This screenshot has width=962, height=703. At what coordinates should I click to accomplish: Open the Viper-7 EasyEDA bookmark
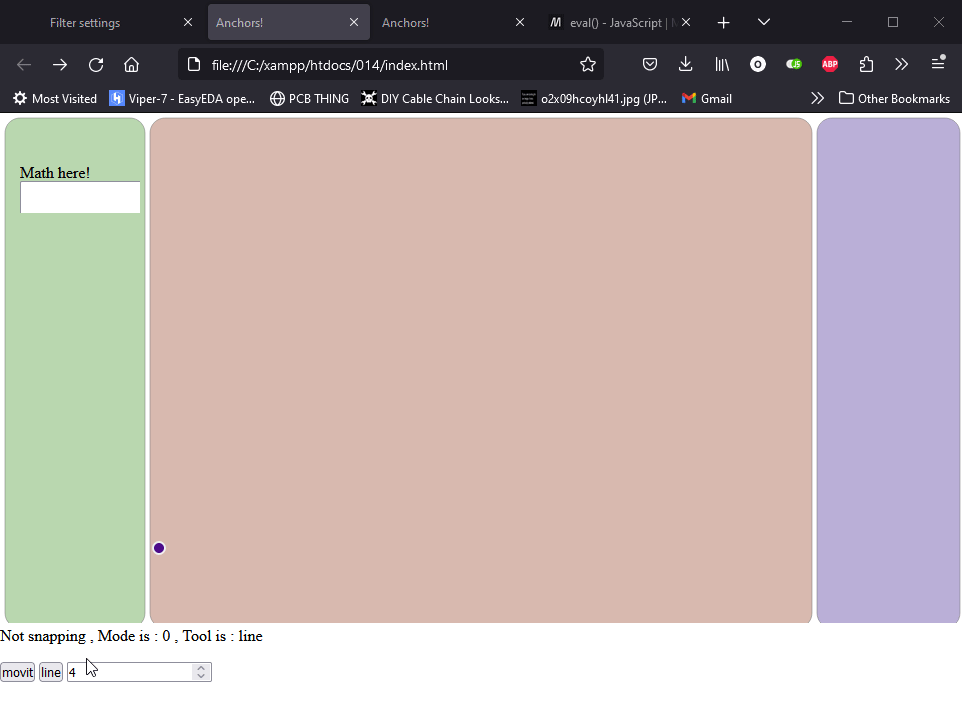182,98
